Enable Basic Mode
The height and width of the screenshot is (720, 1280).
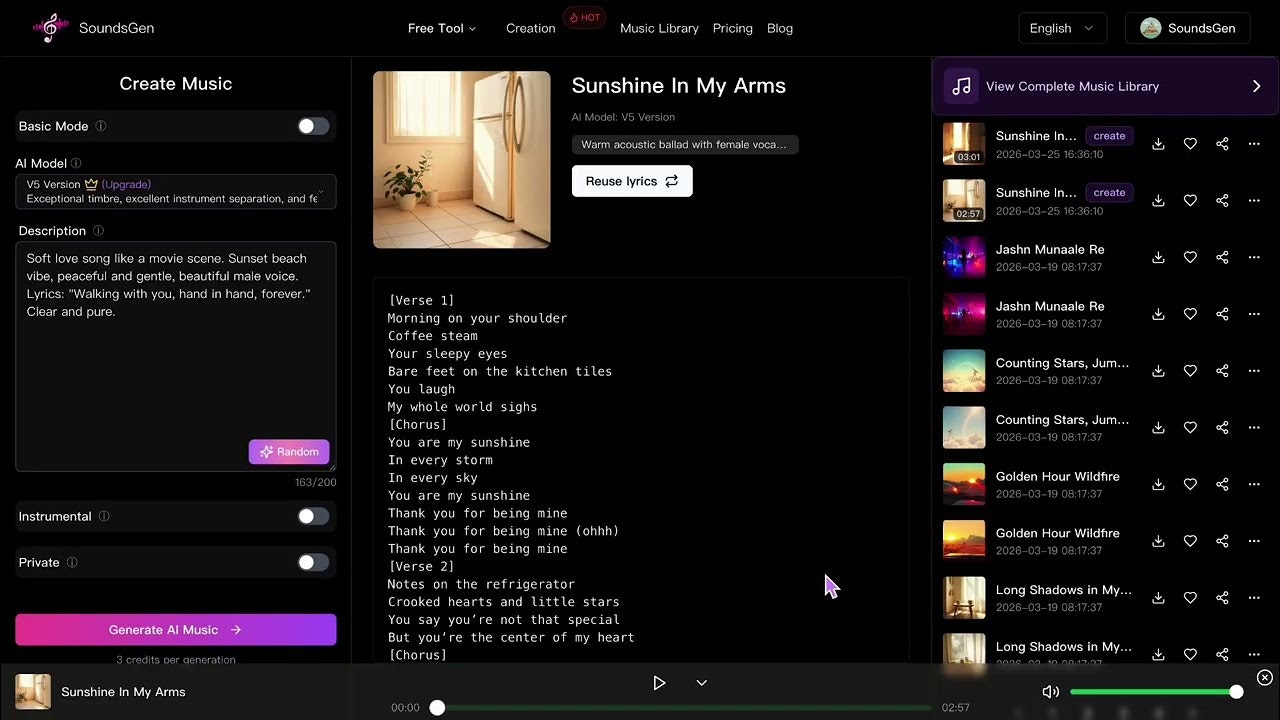(313, 126)
